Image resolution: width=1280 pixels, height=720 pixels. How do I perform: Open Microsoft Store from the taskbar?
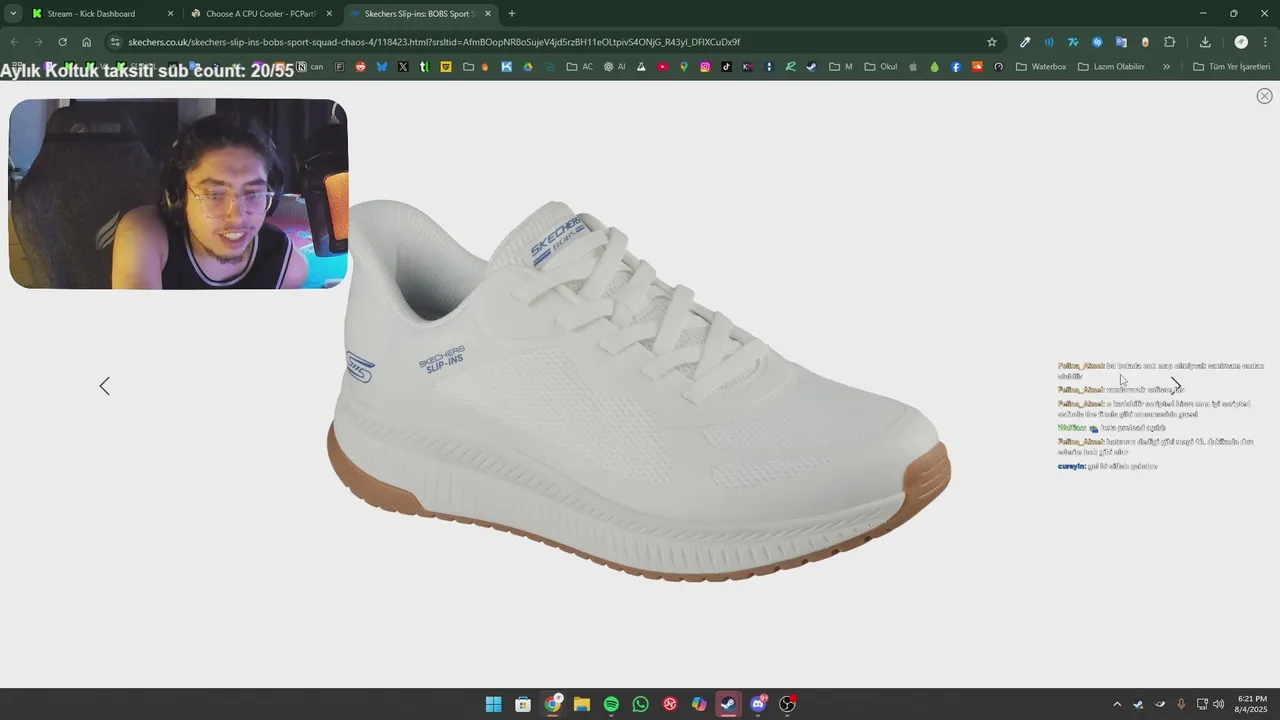[x=523, y=704]
